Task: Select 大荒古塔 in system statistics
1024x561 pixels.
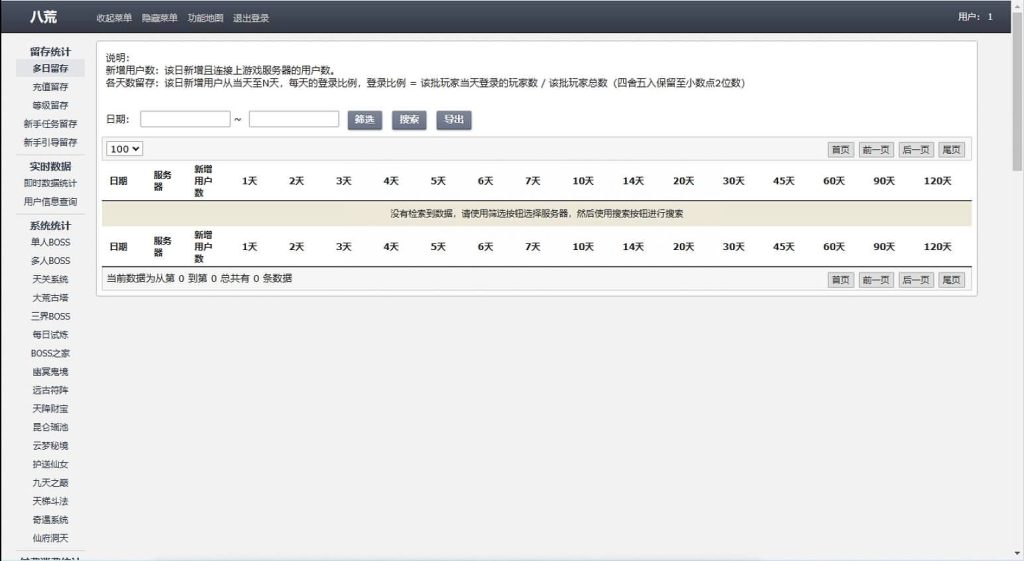Action: 50,298
